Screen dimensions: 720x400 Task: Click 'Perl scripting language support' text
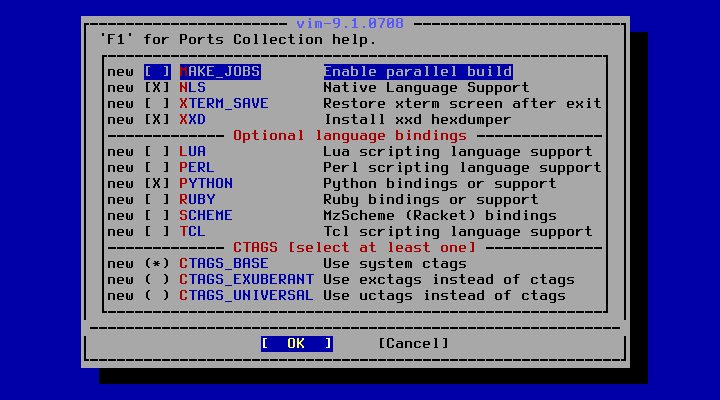pyautogui.click(x=462, y=168)
